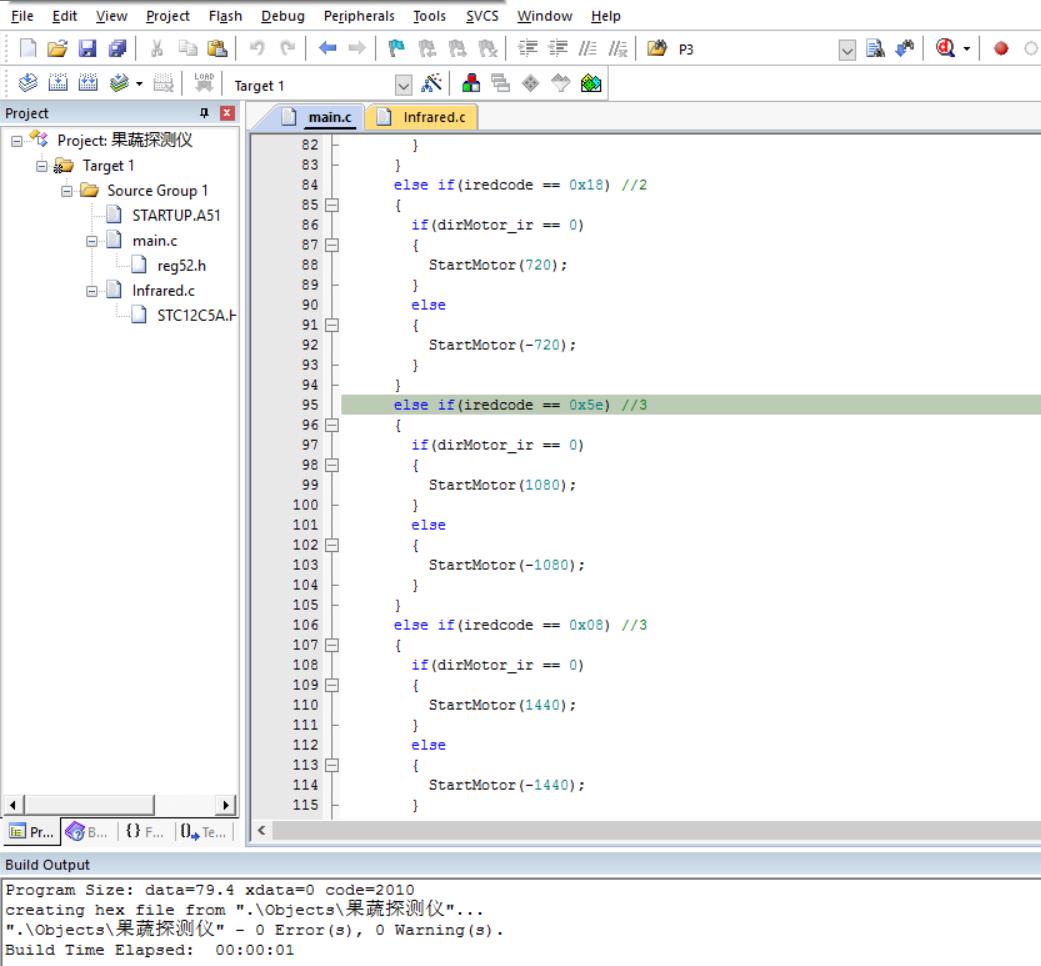
Task: Indent the selected lines
Action: (x=528, y=48)
